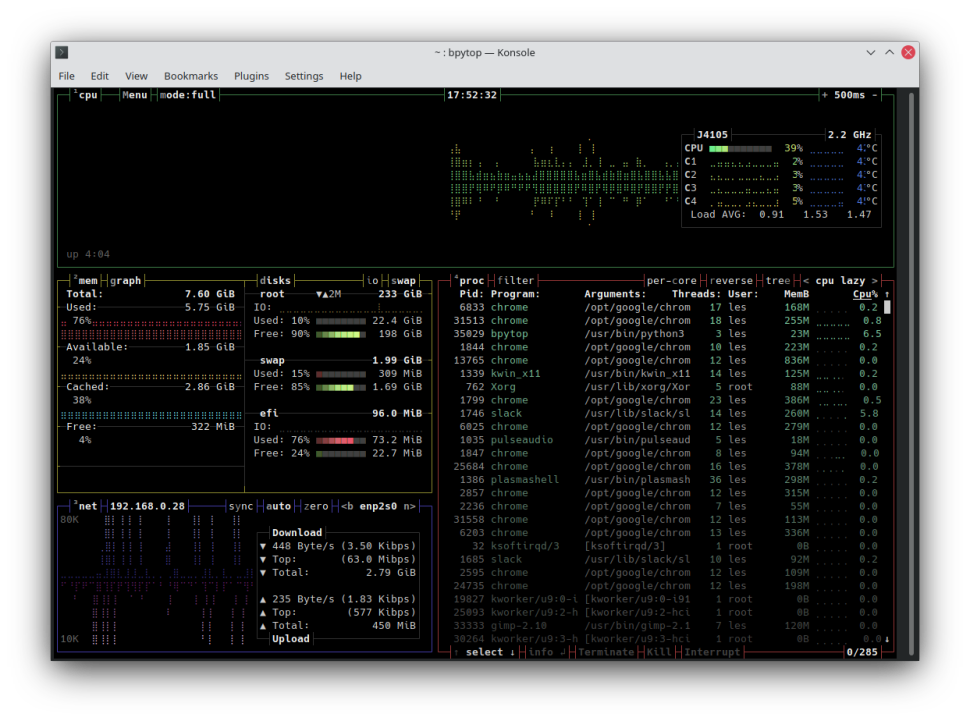Toggle the disks panel

tap(275, 280)
